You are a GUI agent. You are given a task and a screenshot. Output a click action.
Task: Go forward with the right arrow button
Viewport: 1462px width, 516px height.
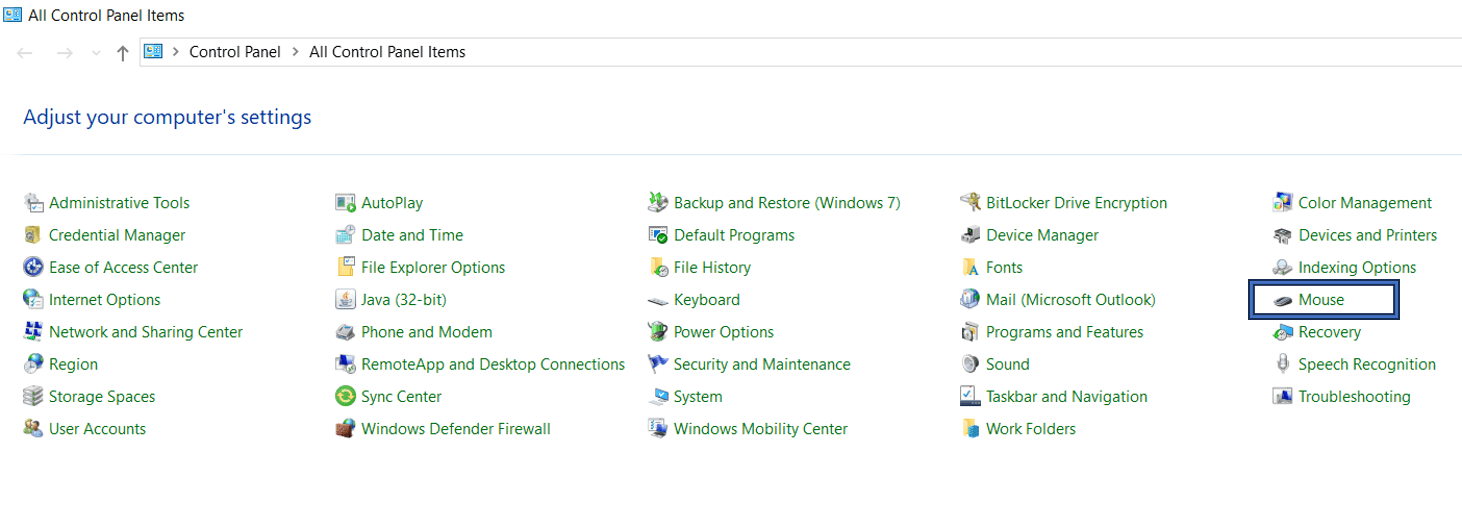point(65,53)
